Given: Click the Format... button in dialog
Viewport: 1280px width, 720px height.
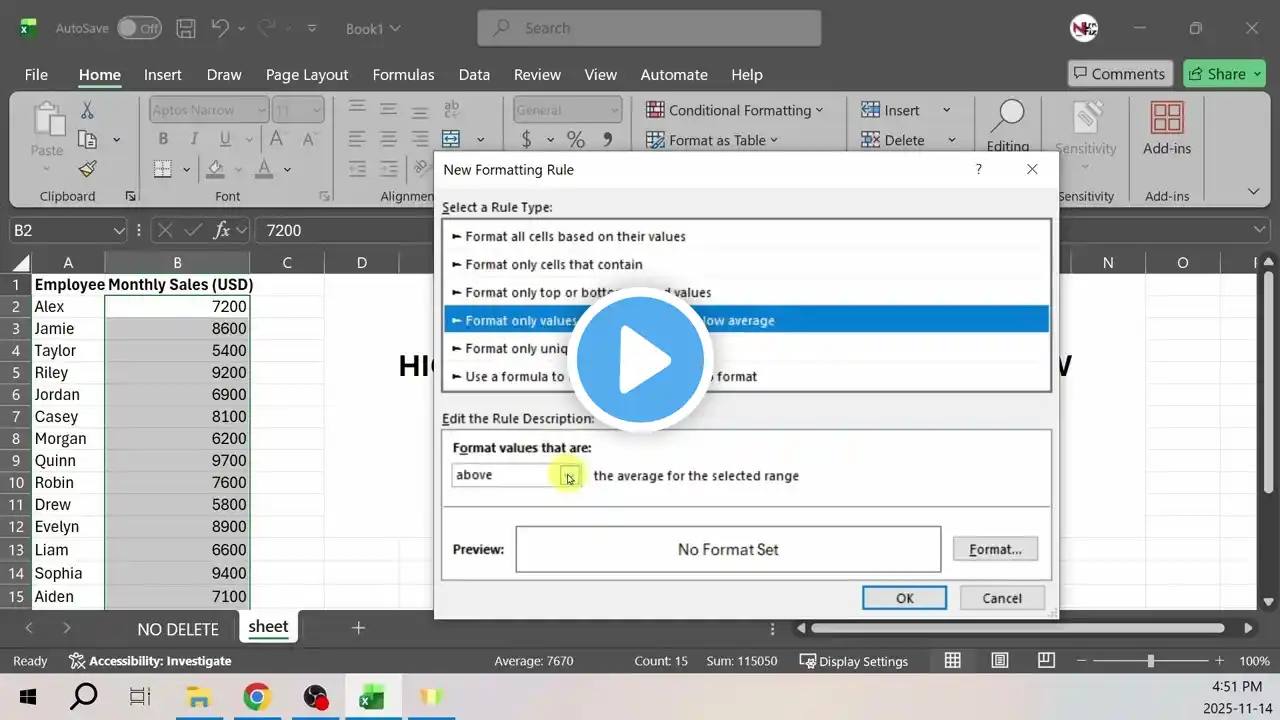Looking at the screenshot, I should [995, 549].
